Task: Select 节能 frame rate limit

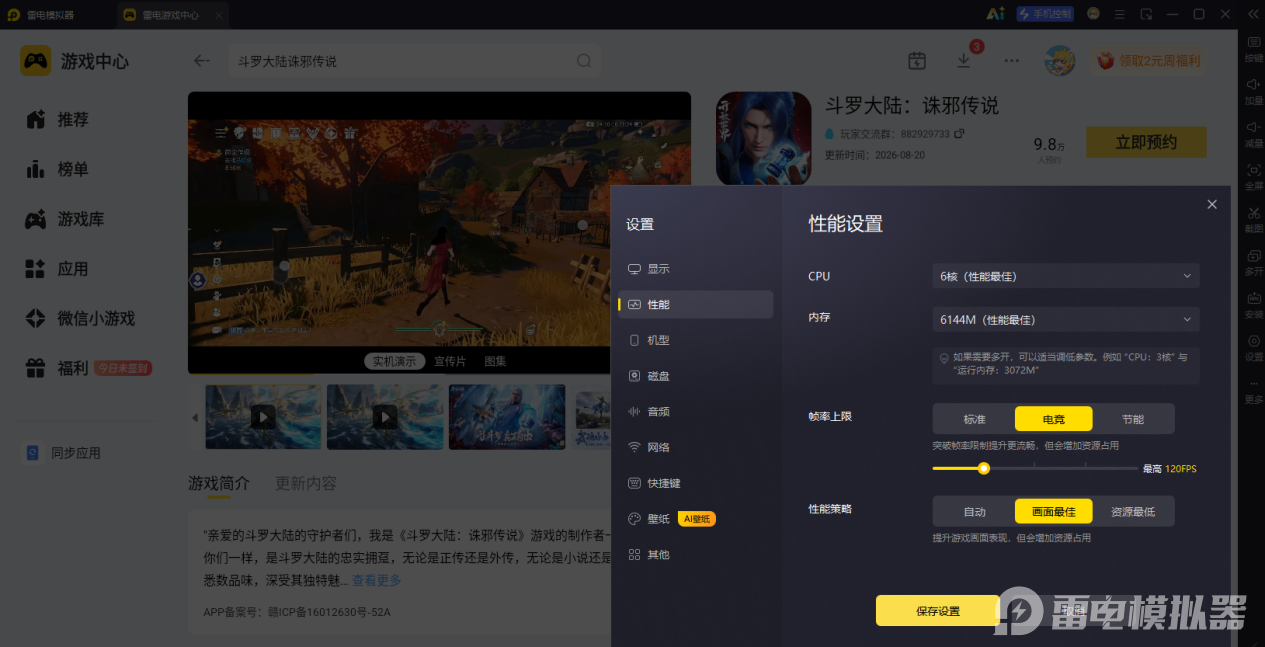Action: coord(1133,419)
